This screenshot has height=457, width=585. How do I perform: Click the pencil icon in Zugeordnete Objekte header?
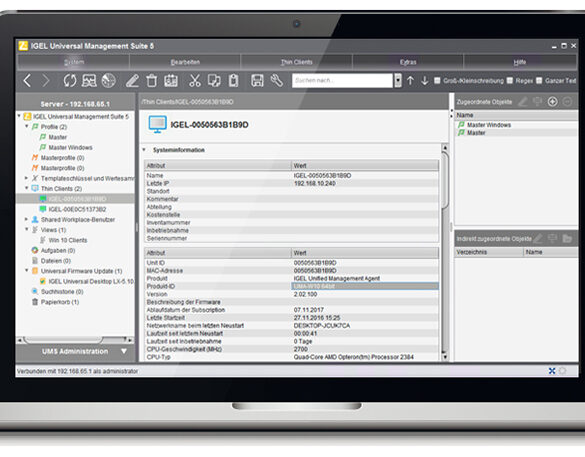point(523,101)
